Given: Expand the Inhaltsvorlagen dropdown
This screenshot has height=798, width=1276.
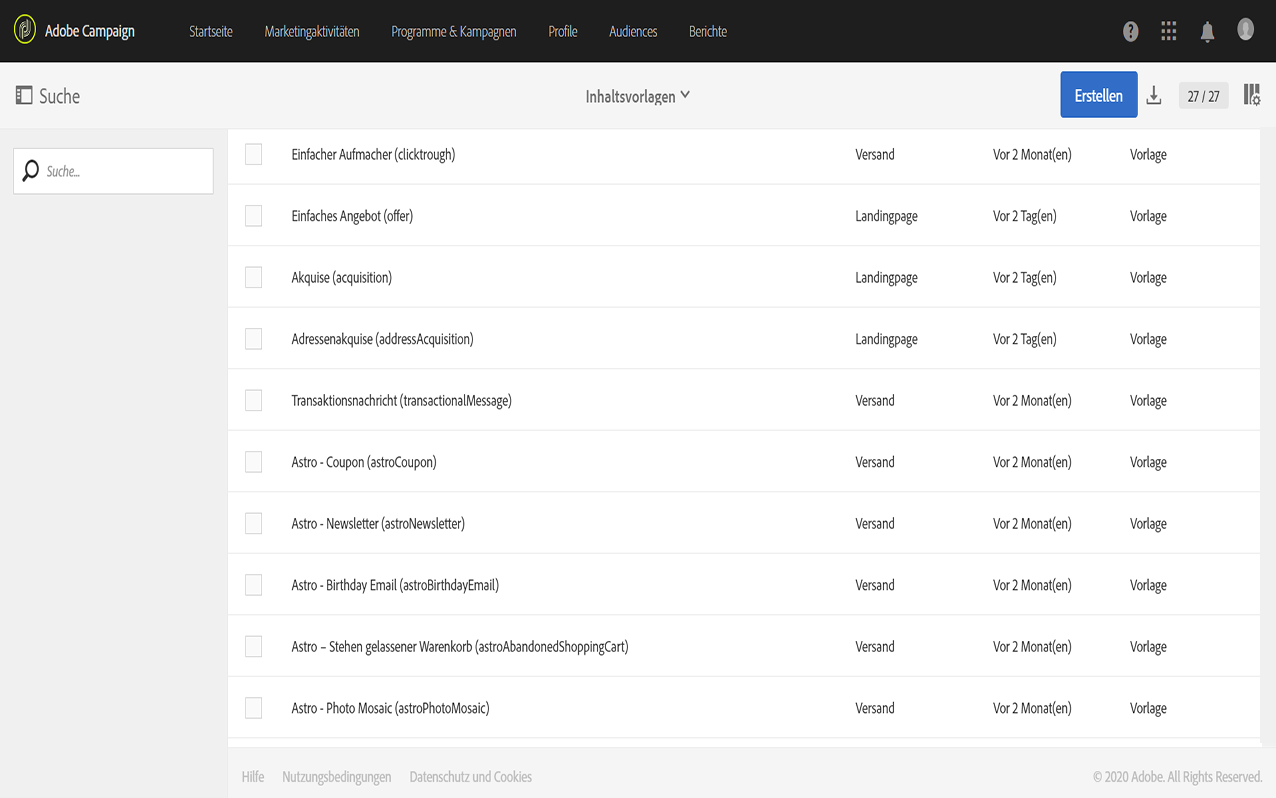Looking at the screenshot, I should click(638, 96).
